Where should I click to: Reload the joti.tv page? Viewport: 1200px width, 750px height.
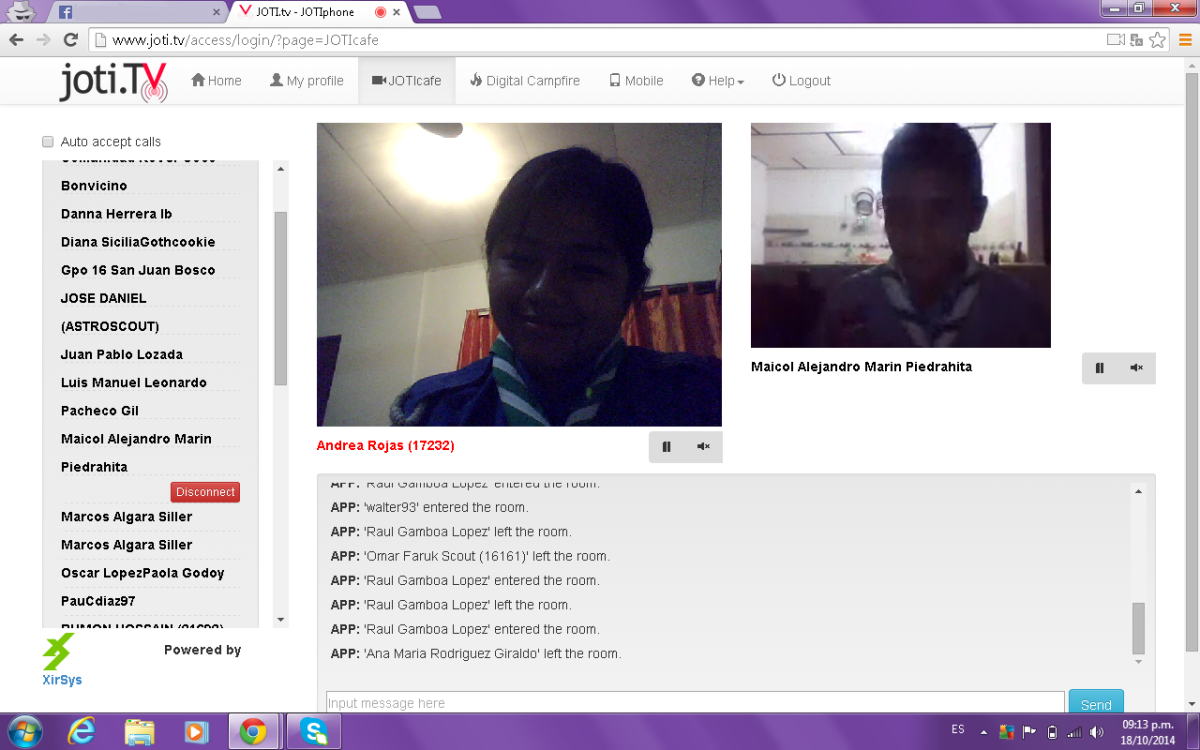(70, 40)
